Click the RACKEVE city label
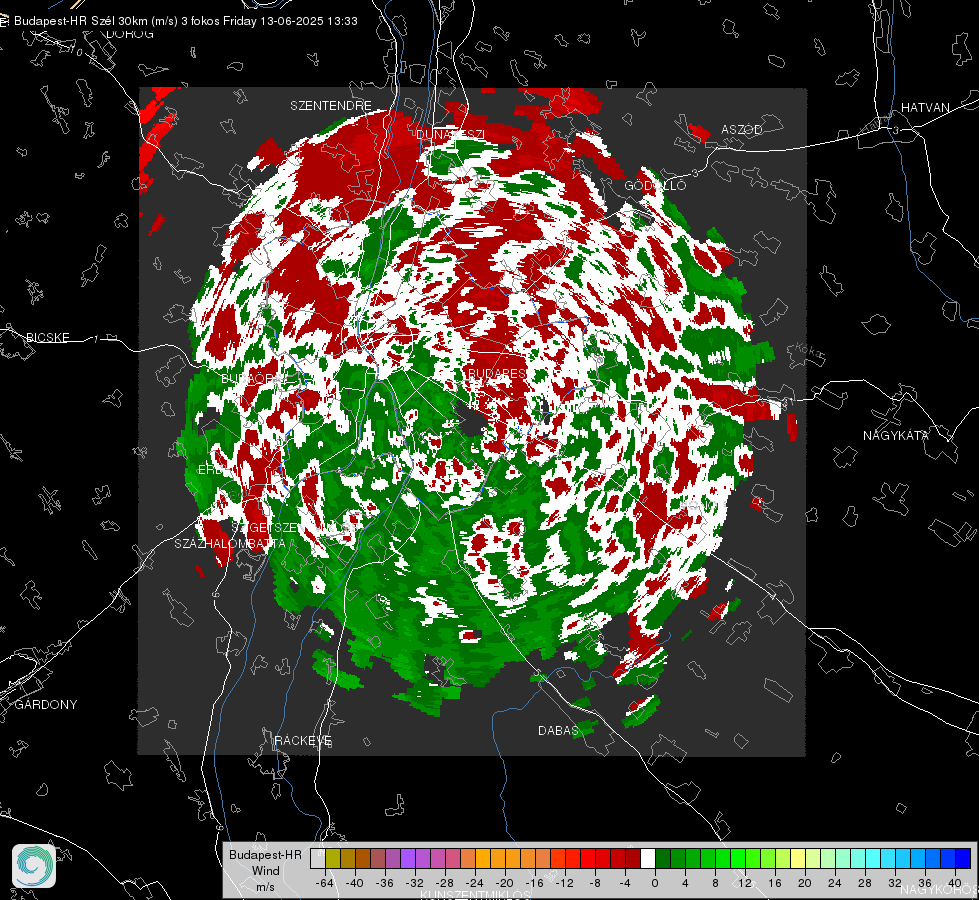Image resolution: width=979 pixels, height=900 pixels. (x=303, y=740)
